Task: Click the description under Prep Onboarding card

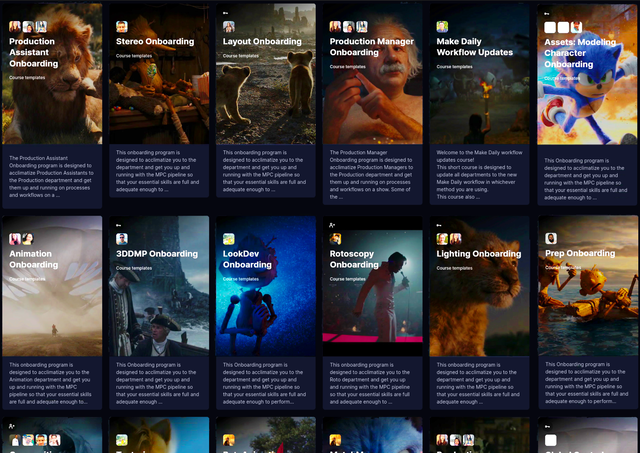Action: pos(587,383)
